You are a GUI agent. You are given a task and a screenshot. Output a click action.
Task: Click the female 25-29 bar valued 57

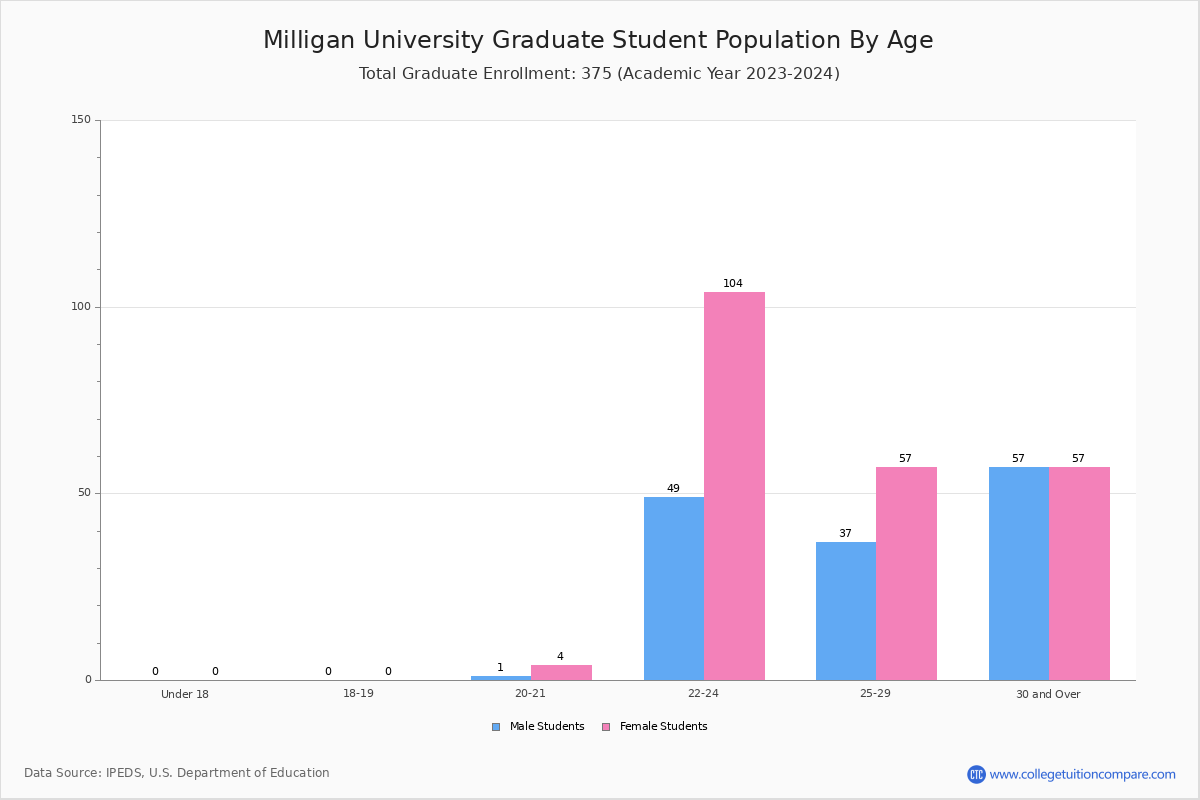(906, 573)
